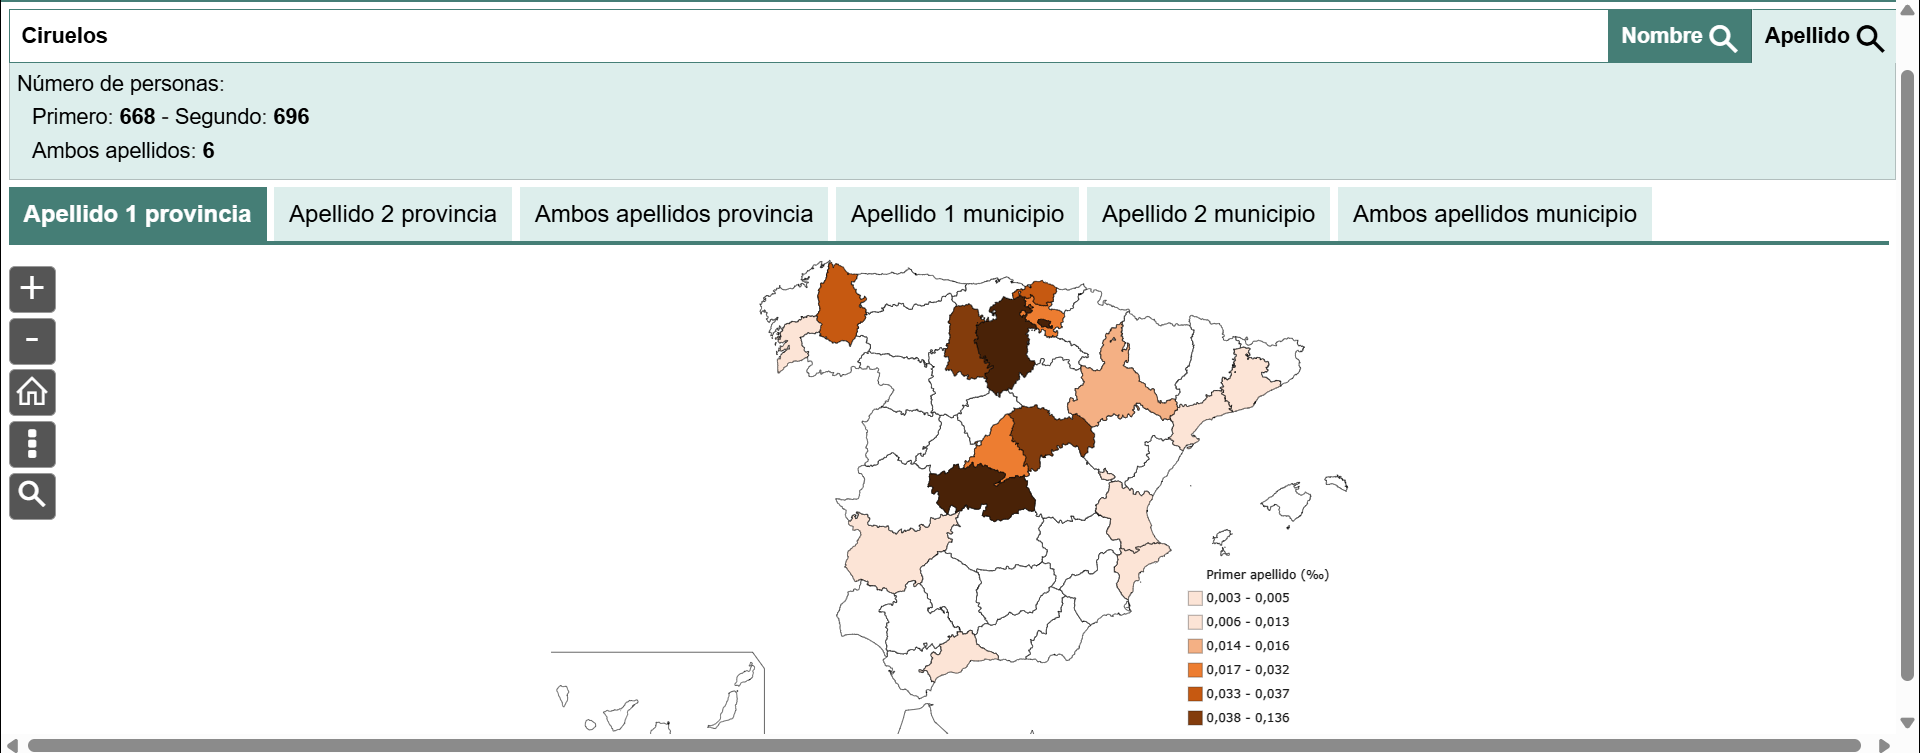This screenshot has width=1920, height=753.
Task: Click the Primero count 668
Action: point(137,117)
